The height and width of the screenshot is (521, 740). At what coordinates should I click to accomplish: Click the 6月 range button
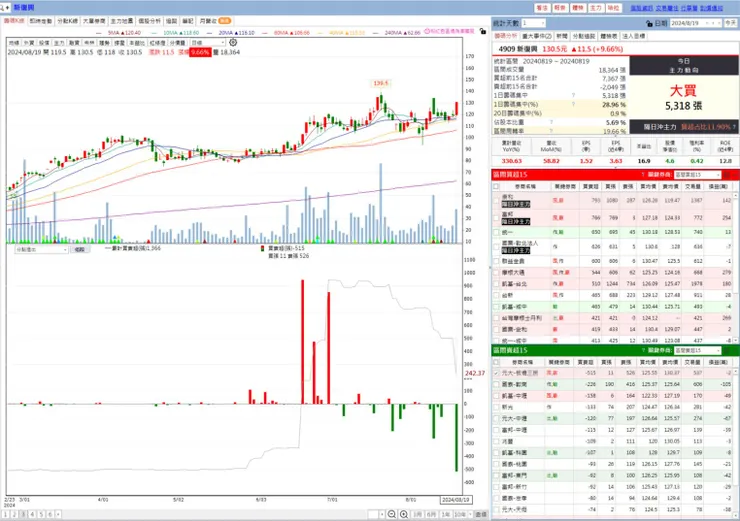click(431, 514)
